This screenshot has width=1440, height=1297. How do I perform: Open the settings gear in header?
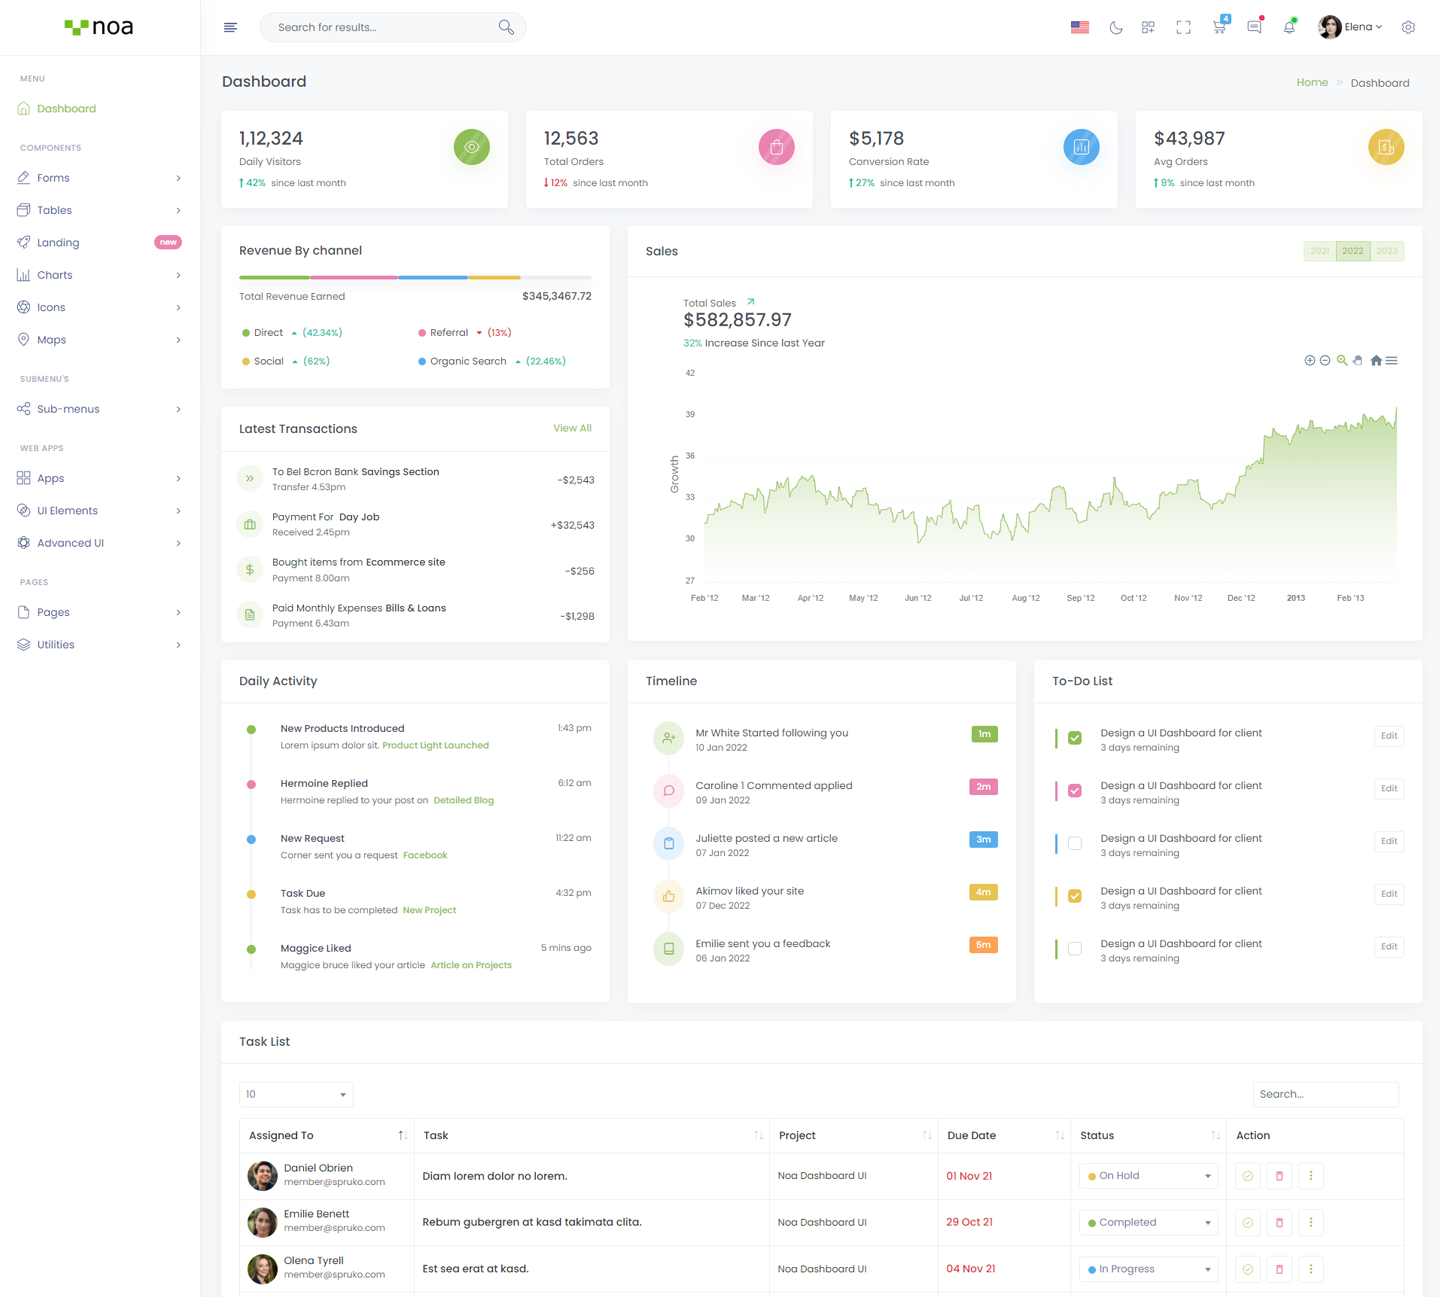(x=1408, y=28)
